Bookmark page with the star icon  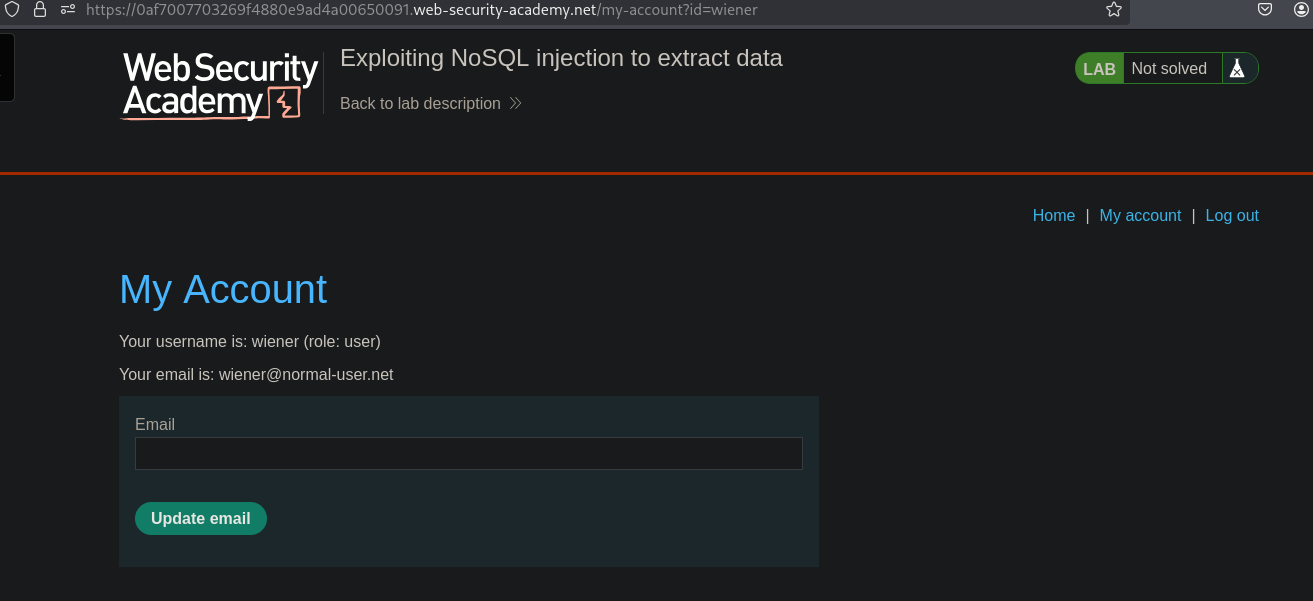tap(1114, 10)
